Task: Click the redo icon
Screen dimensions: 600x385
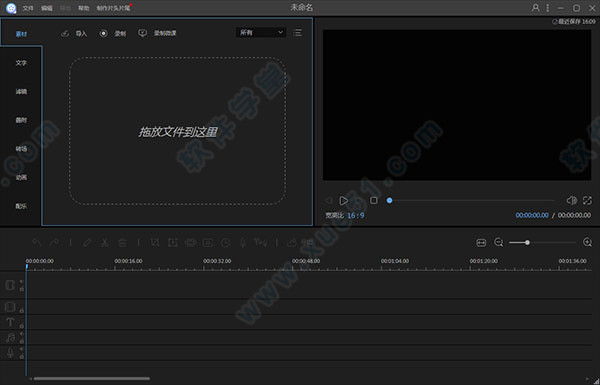Action: pyautogui.click(x=54, y=242)
